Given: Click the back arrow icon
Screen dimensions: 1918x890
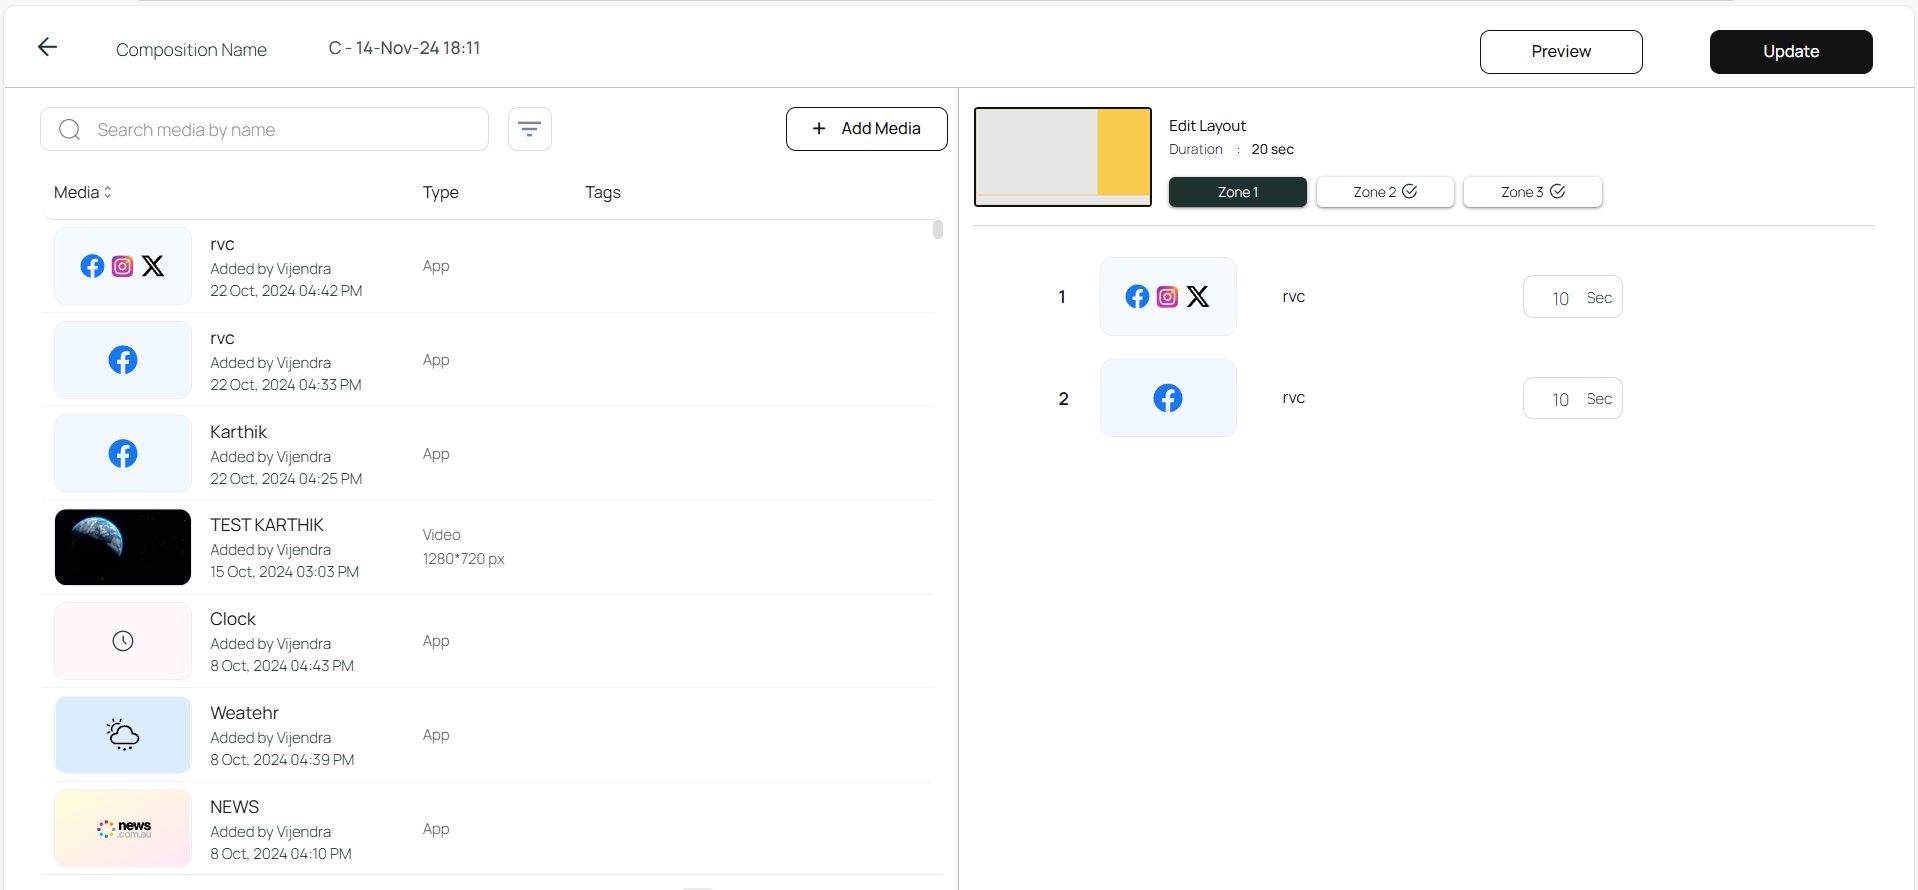Looking at the screenshot, I should click(x=47, y=47).
